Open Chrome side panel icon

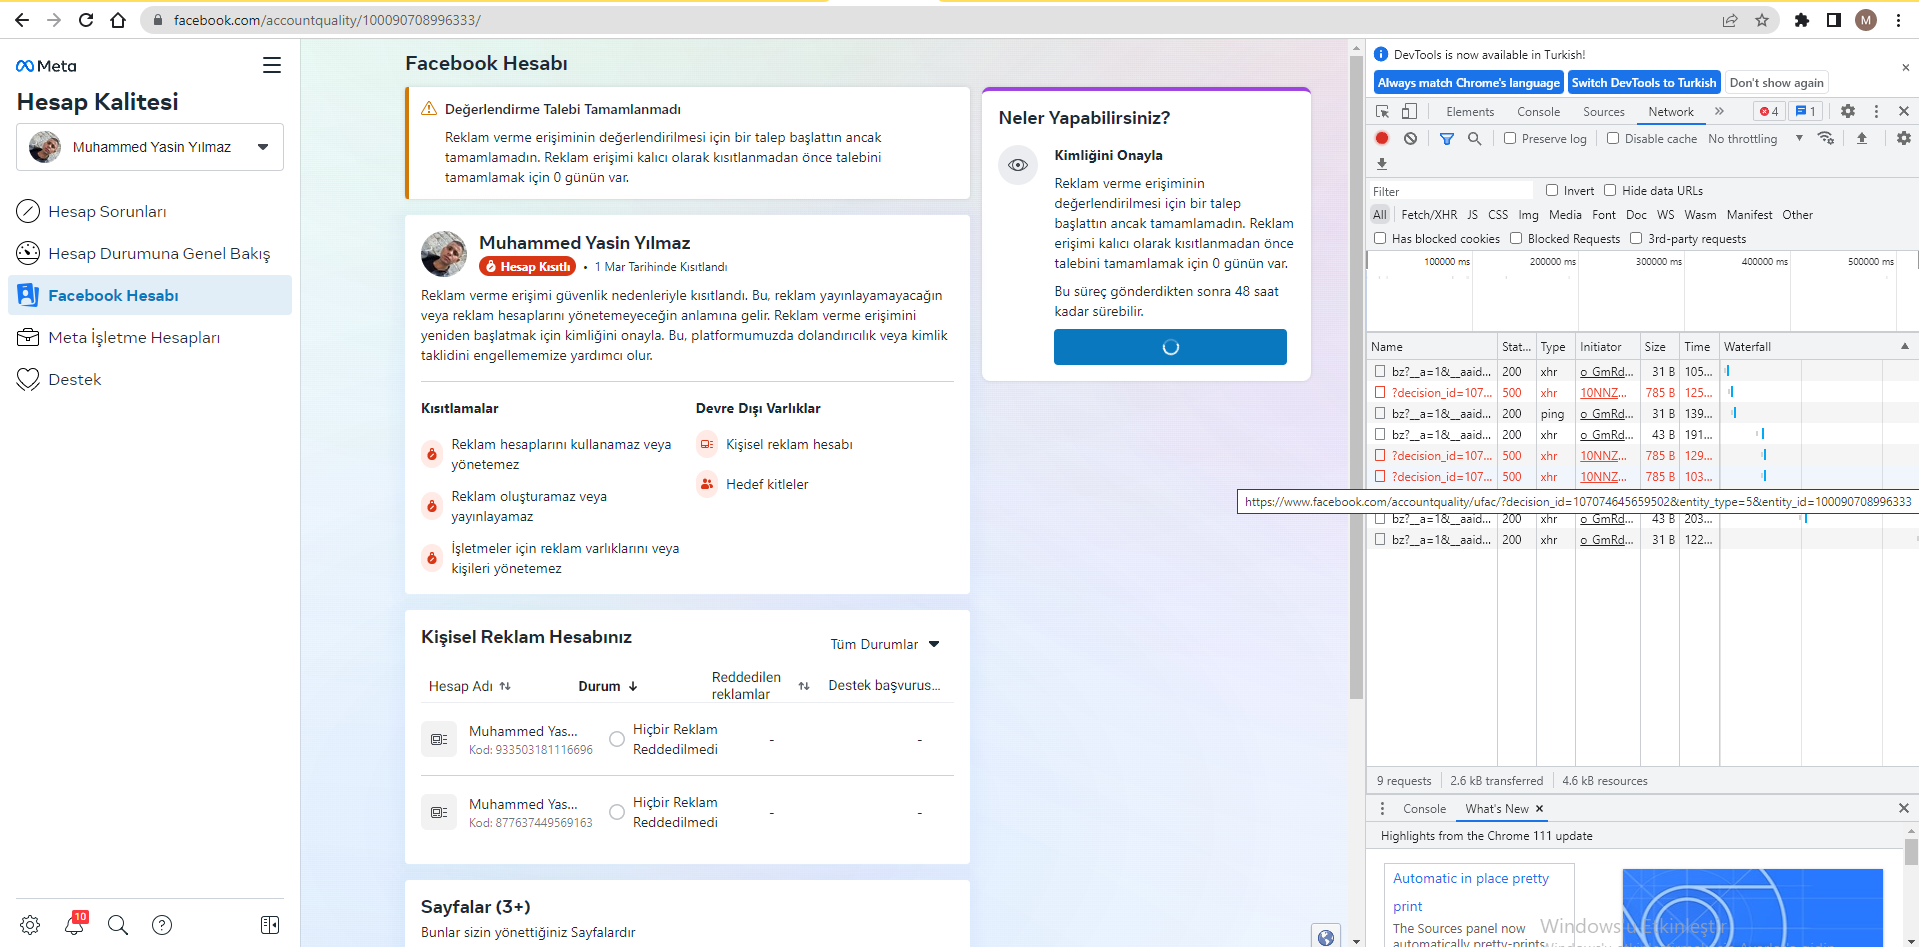point(1834,20)
